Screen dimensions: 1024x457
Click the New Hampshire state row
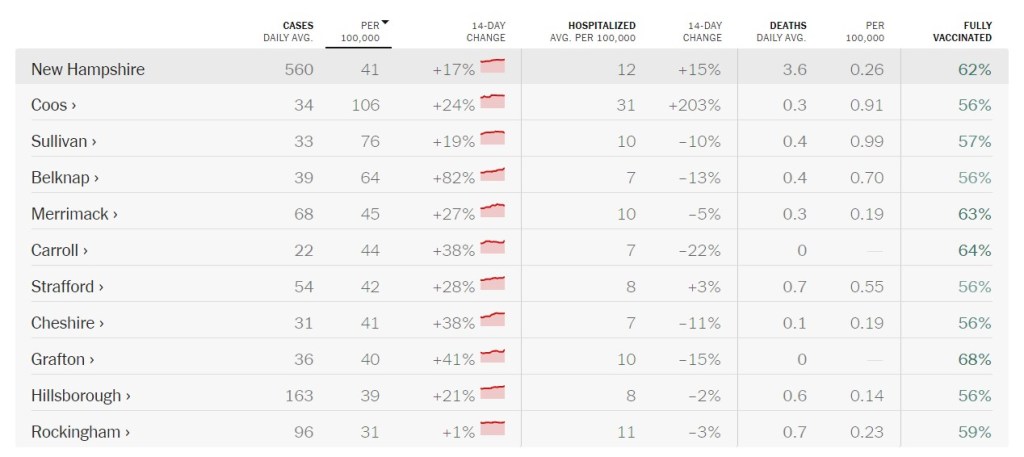(x=88, y=69)
